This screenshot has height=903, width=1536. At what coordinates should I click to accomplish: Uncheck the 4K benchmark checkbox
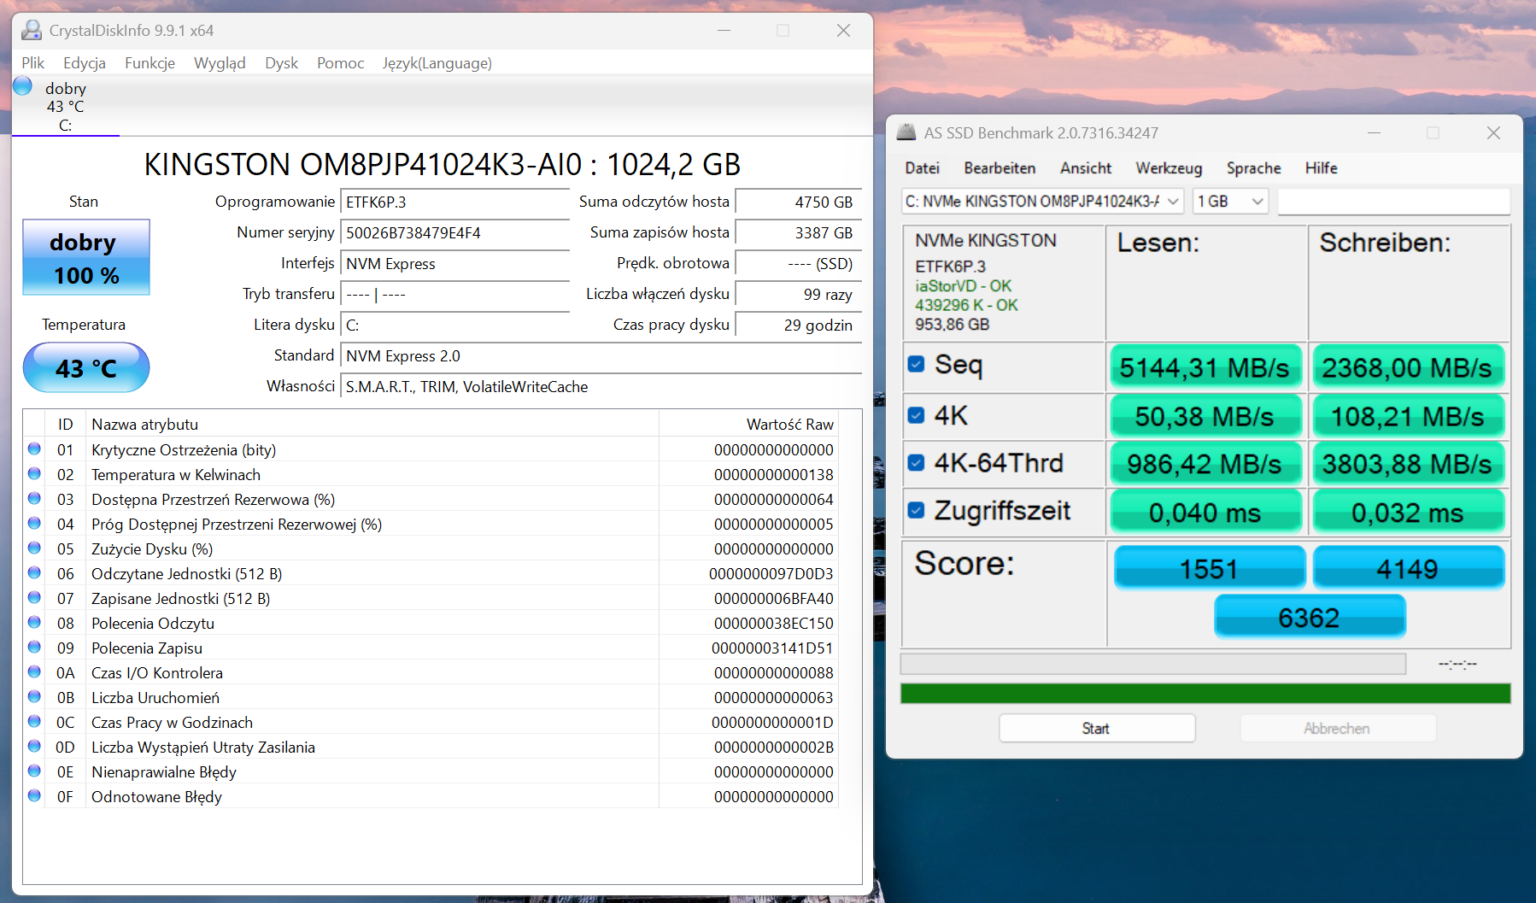pyautogui.click(x=916, y=414)
